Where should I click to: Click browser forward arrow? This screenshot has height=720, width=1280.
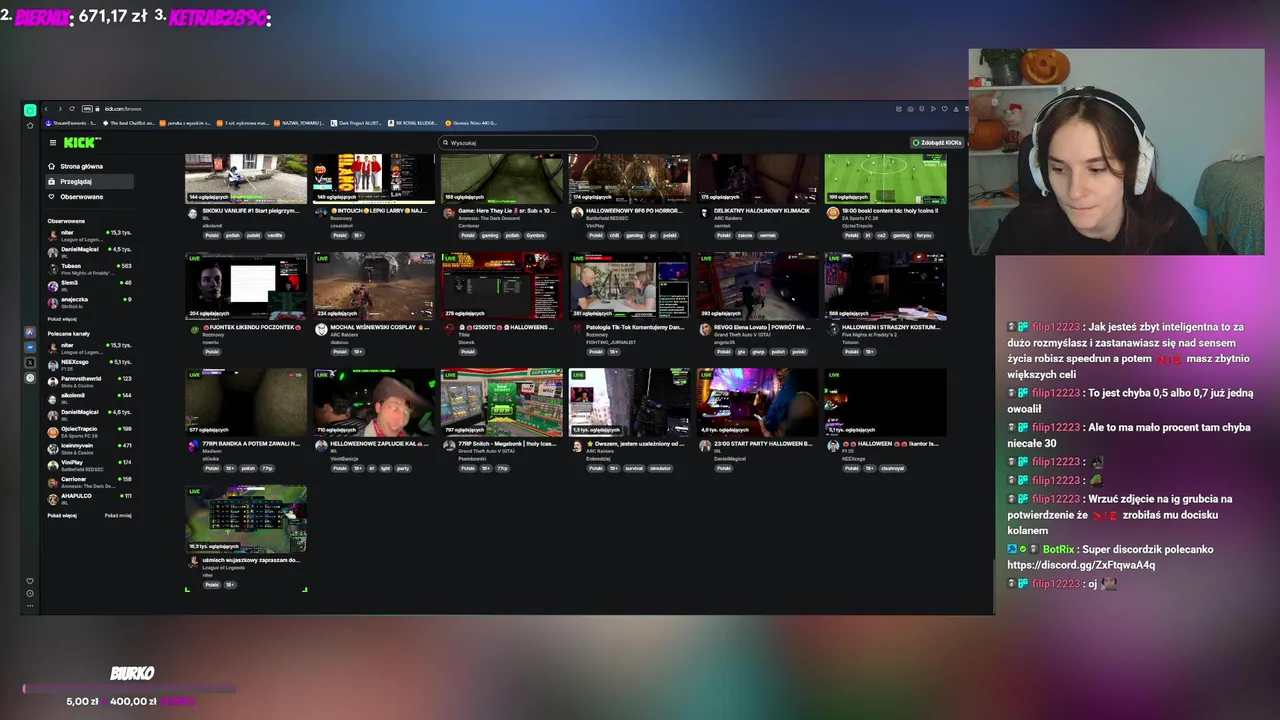[x=59, y=109]
